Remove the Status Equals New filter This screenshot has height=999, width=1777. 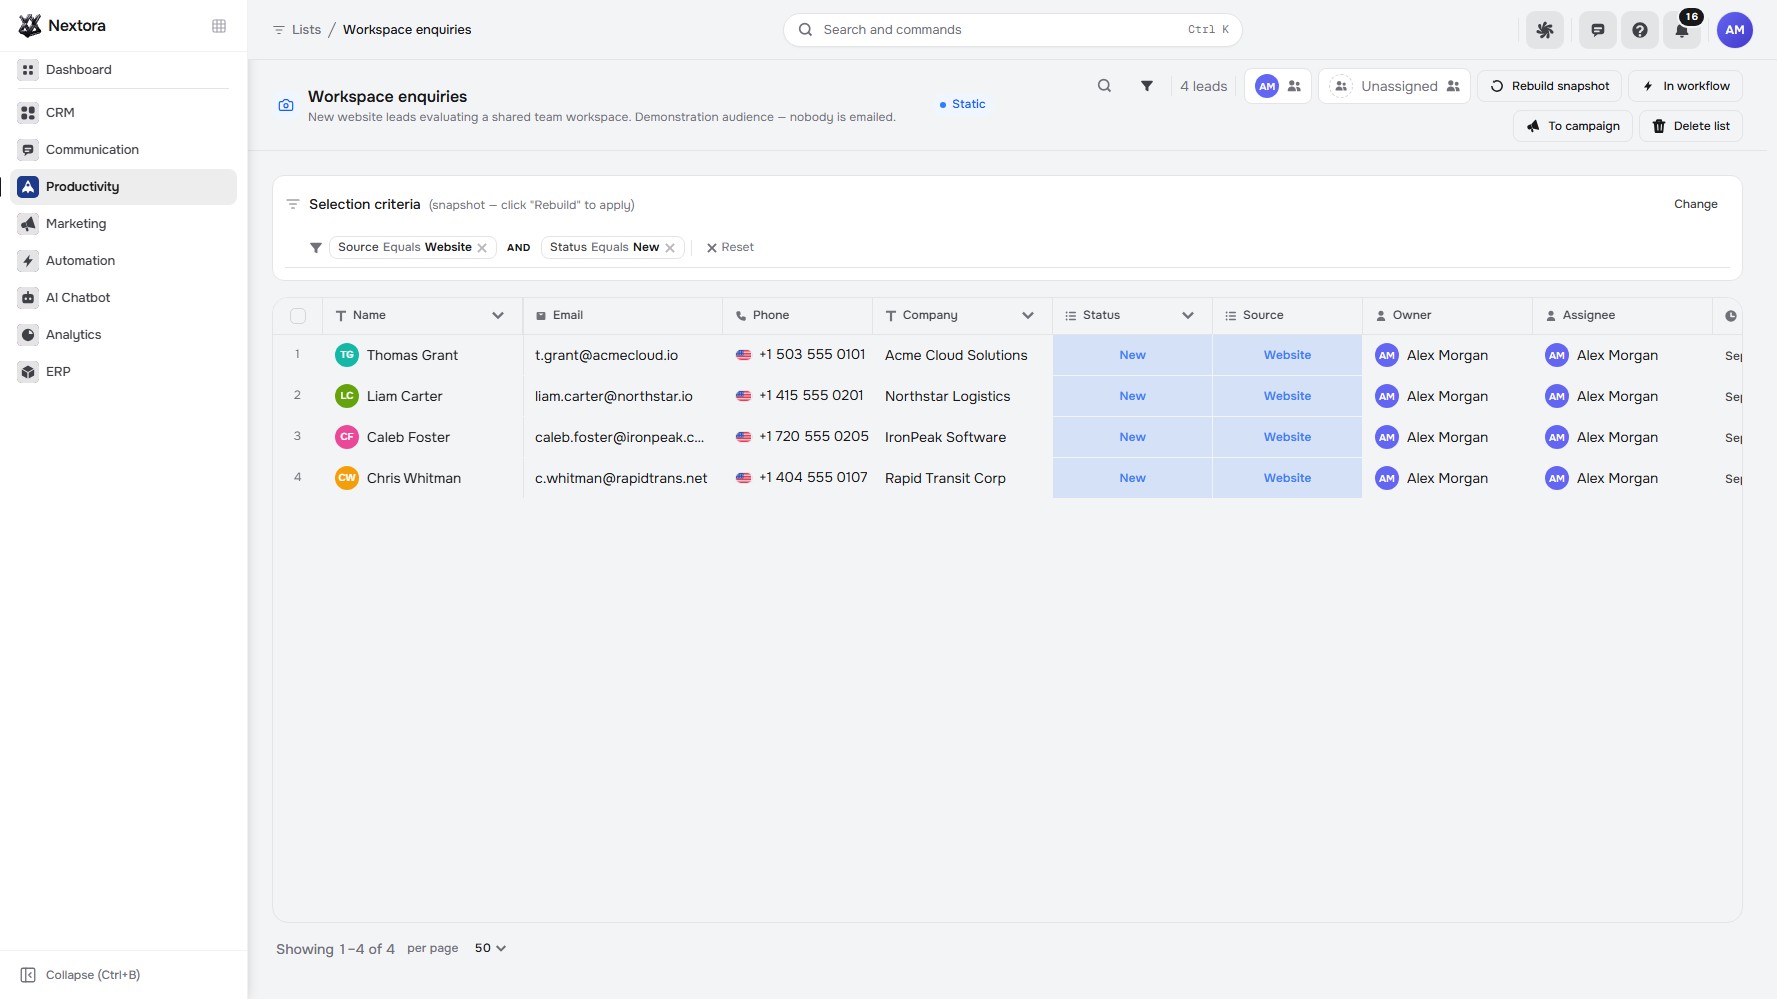[670, 248]
